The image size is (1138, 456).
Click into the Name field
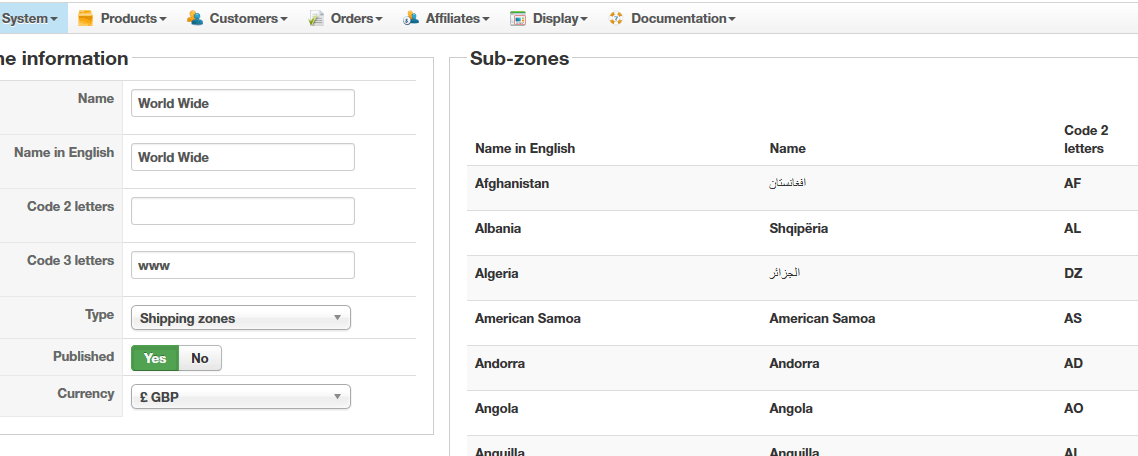tap(243, 103)
